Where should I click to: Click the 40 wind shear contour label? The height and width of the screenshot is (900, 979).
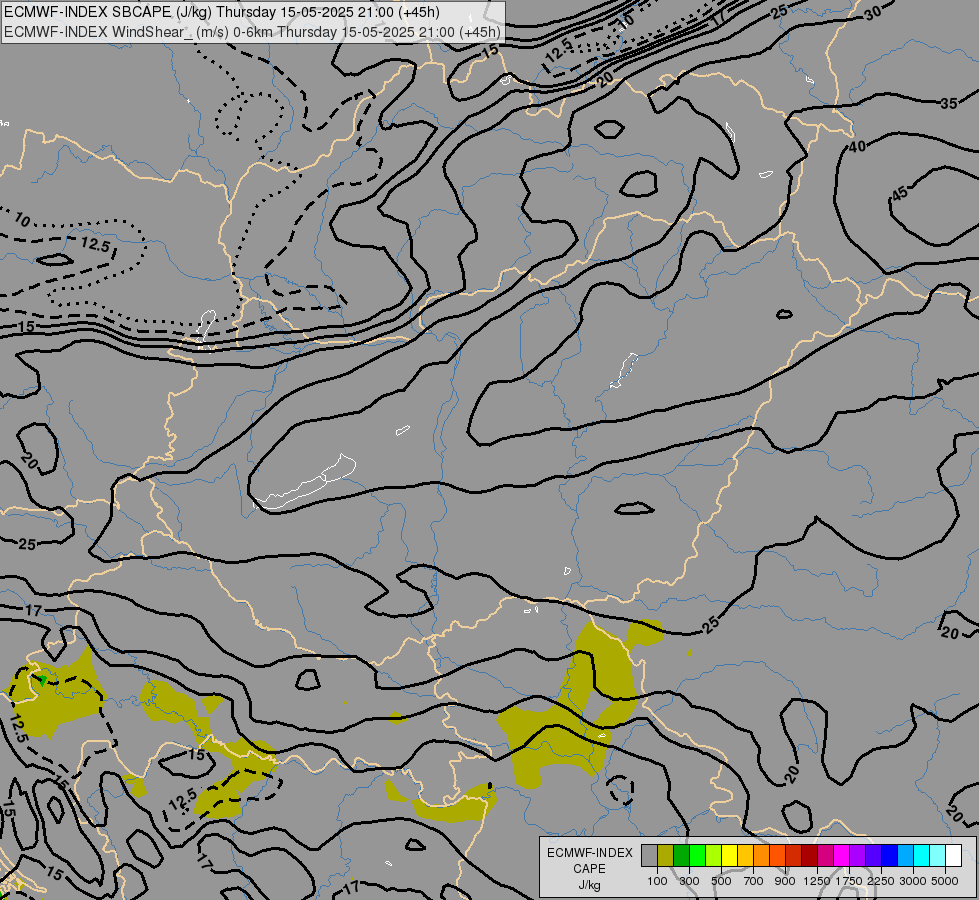click(857, 147)
